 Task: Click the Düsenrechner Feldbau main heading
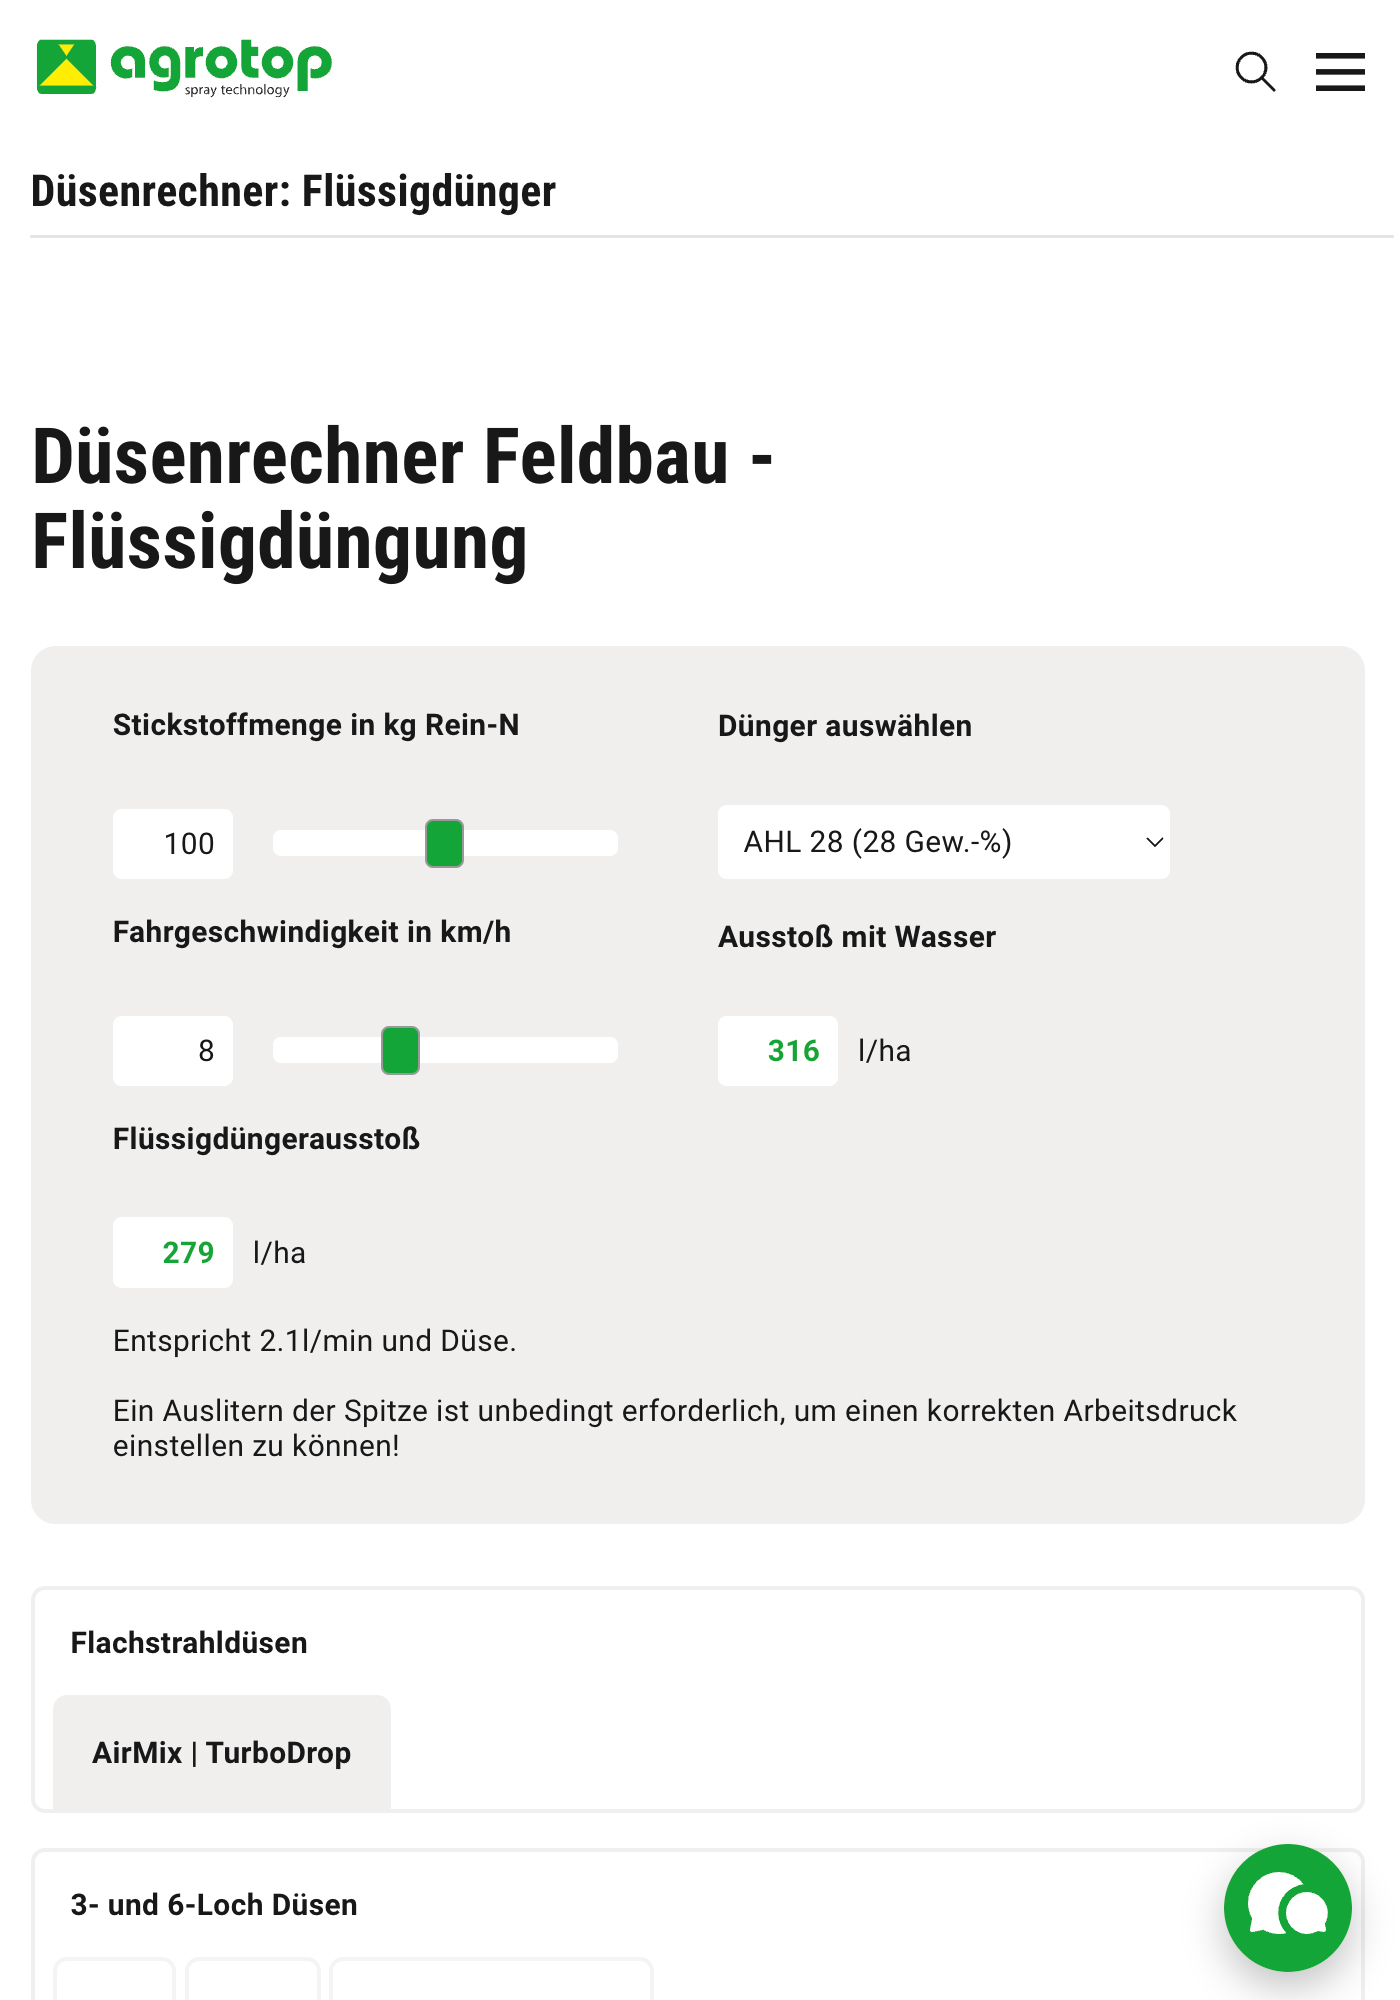tap(402, 499)
